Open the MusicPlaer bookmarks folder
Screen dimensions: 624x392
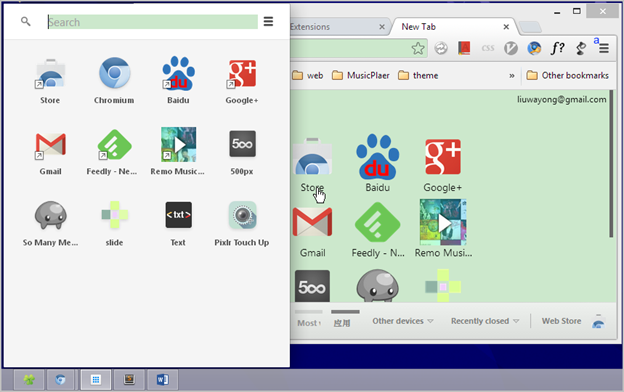(361, 76)
